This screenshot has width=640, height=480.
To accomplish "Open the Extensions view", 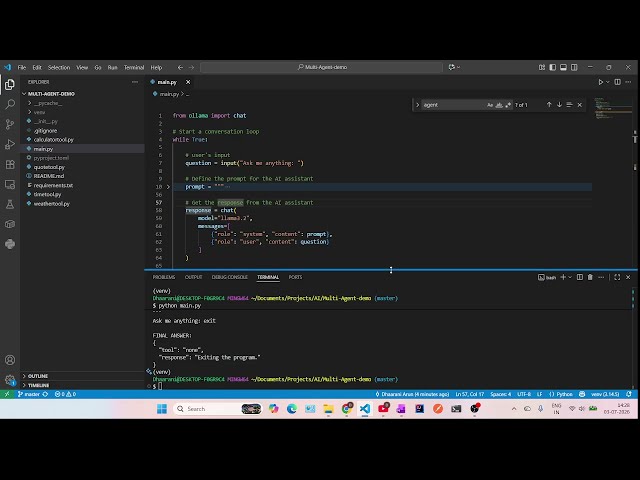I will (10, 164).
